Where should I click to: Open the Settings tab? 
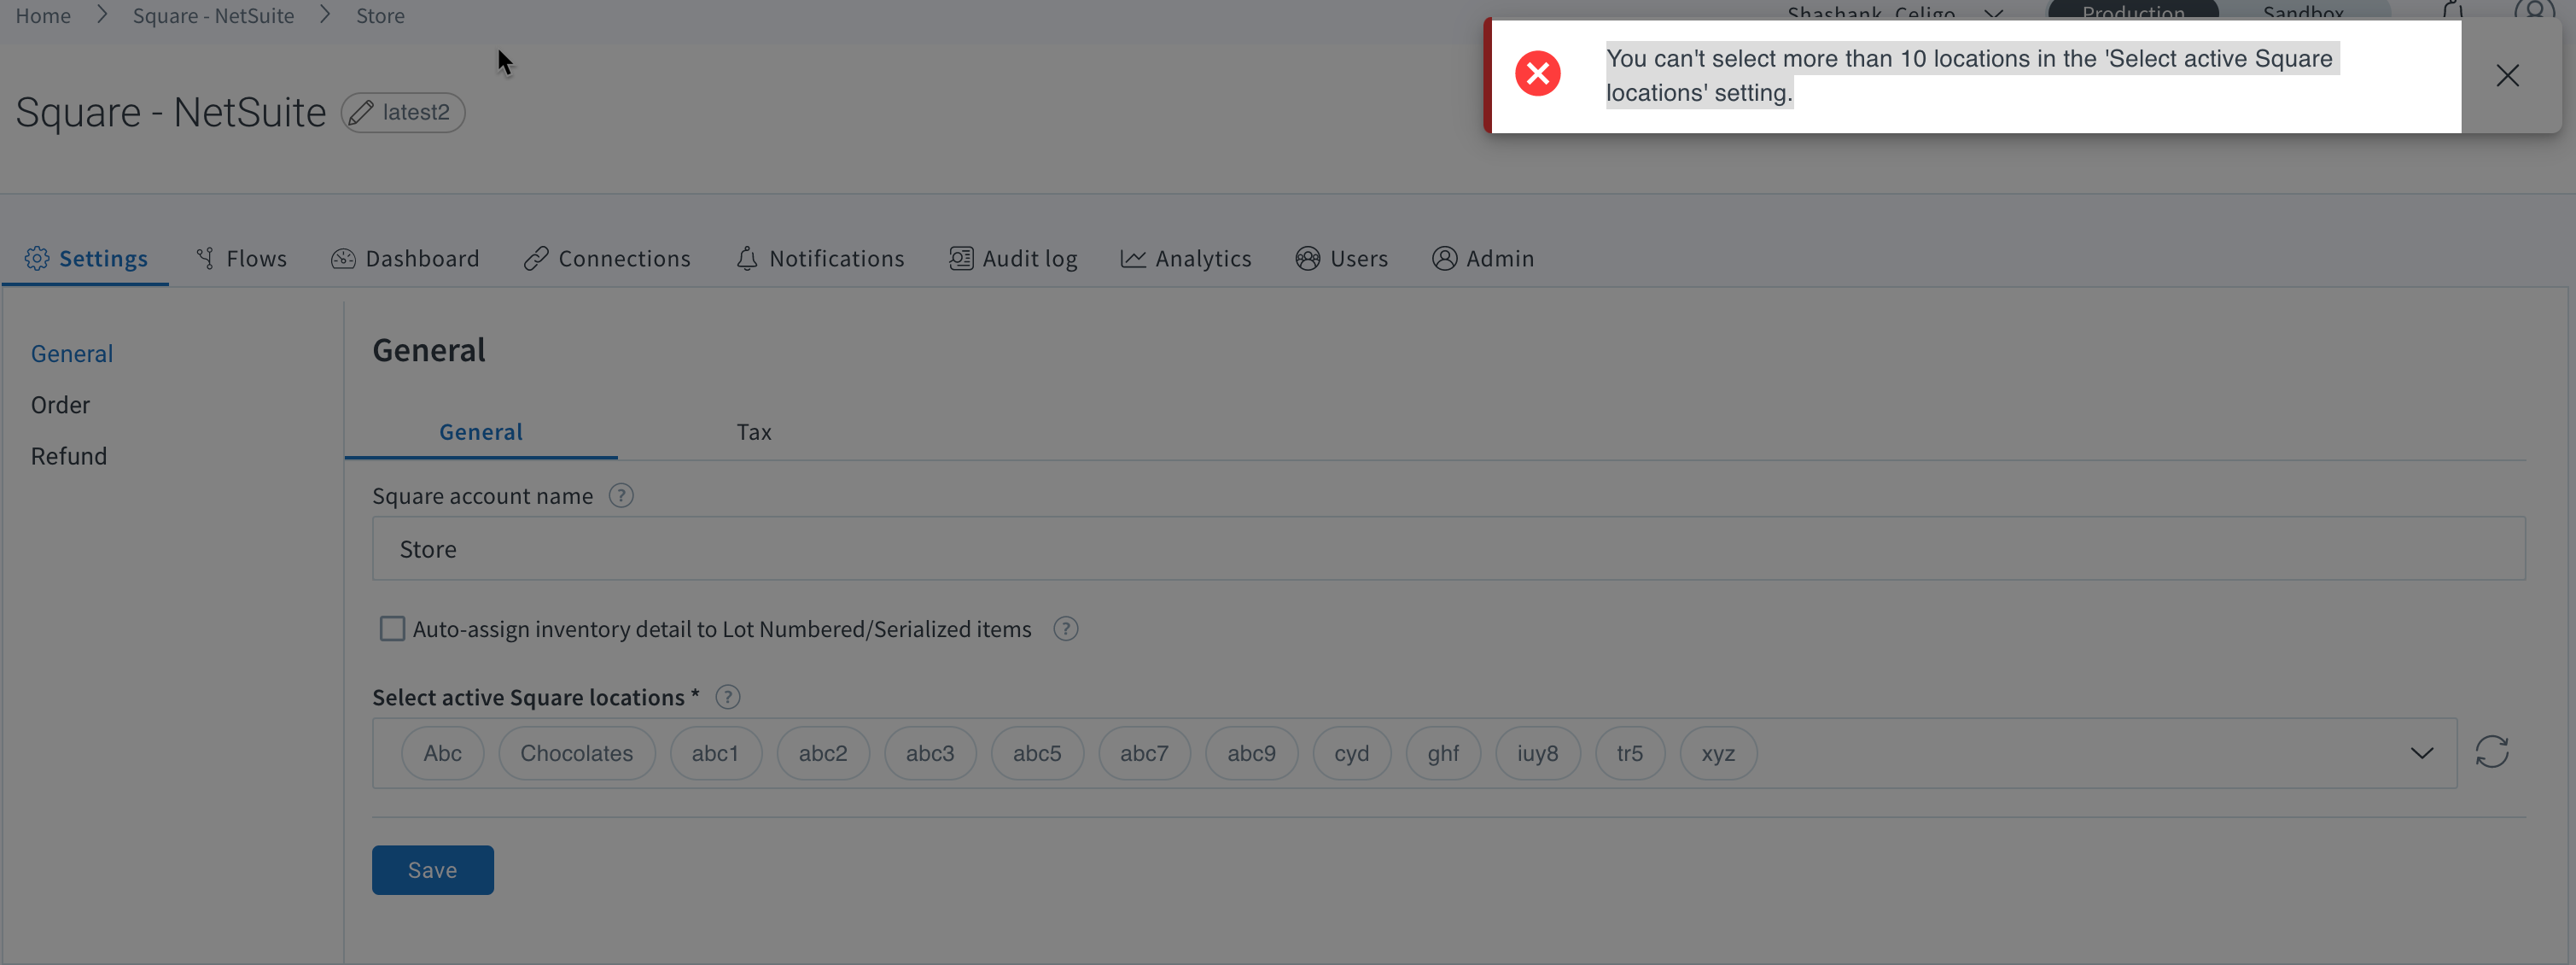pyautogui.click(x=86, y=259)
